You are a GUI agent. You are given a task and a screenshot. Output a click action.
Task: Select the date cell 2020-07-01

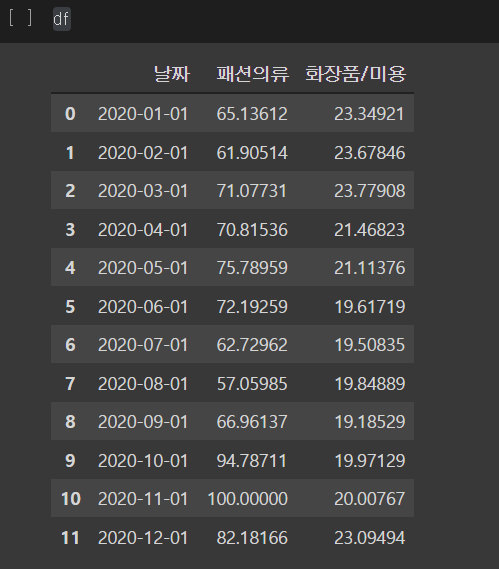(x=143, y=345)
